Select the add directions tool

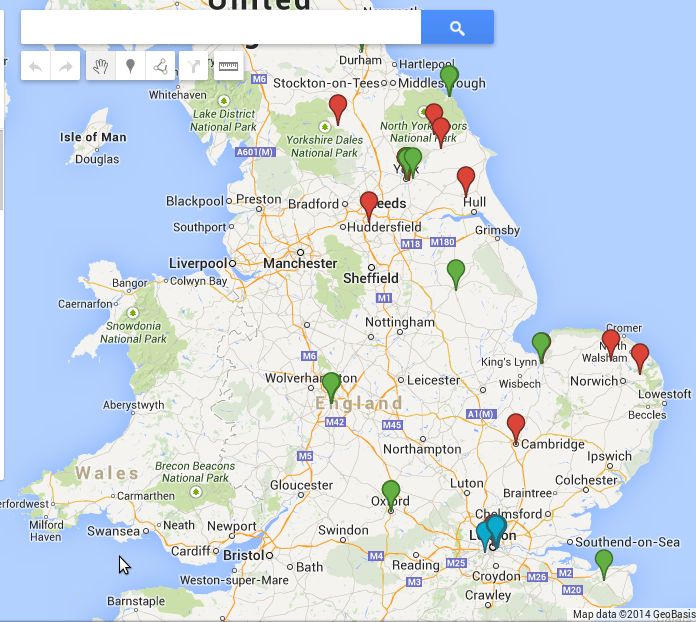click(x=194, y=66)
